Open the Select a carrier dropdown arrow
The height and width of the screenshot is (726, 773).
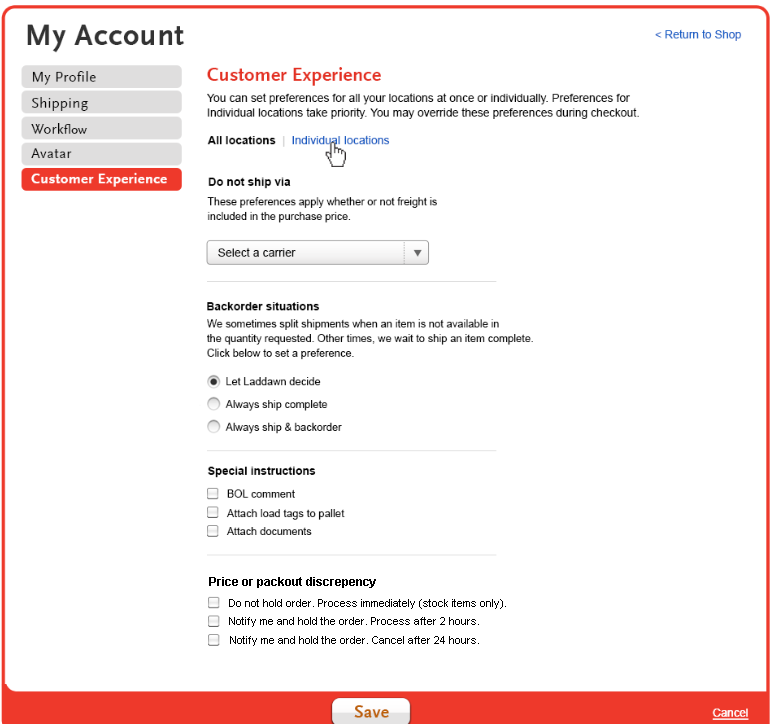pos(417,253)
